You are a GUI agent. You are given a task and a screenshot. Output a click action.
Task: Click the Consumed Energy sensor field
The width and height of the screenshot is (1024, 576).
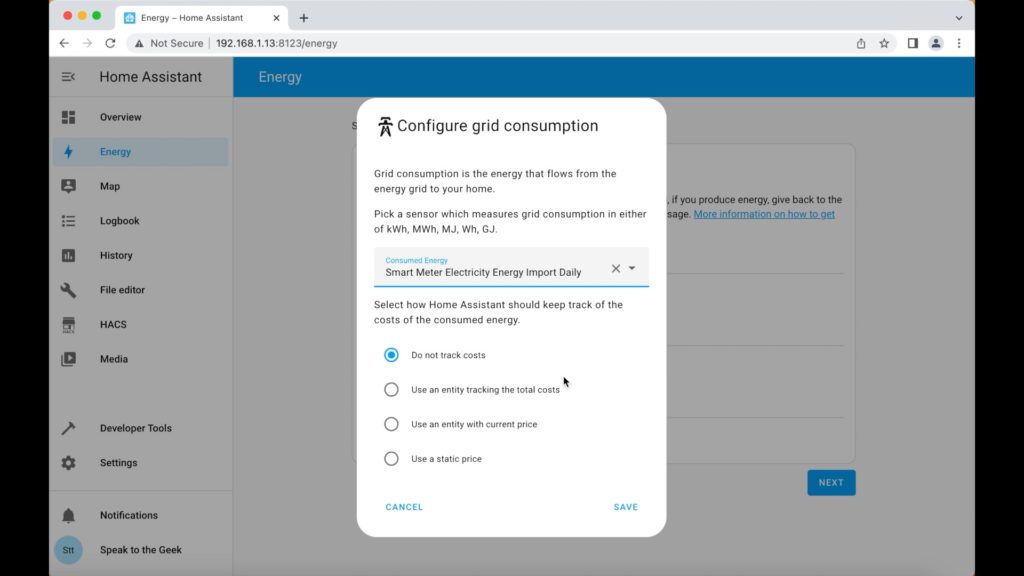coord(511,267)
